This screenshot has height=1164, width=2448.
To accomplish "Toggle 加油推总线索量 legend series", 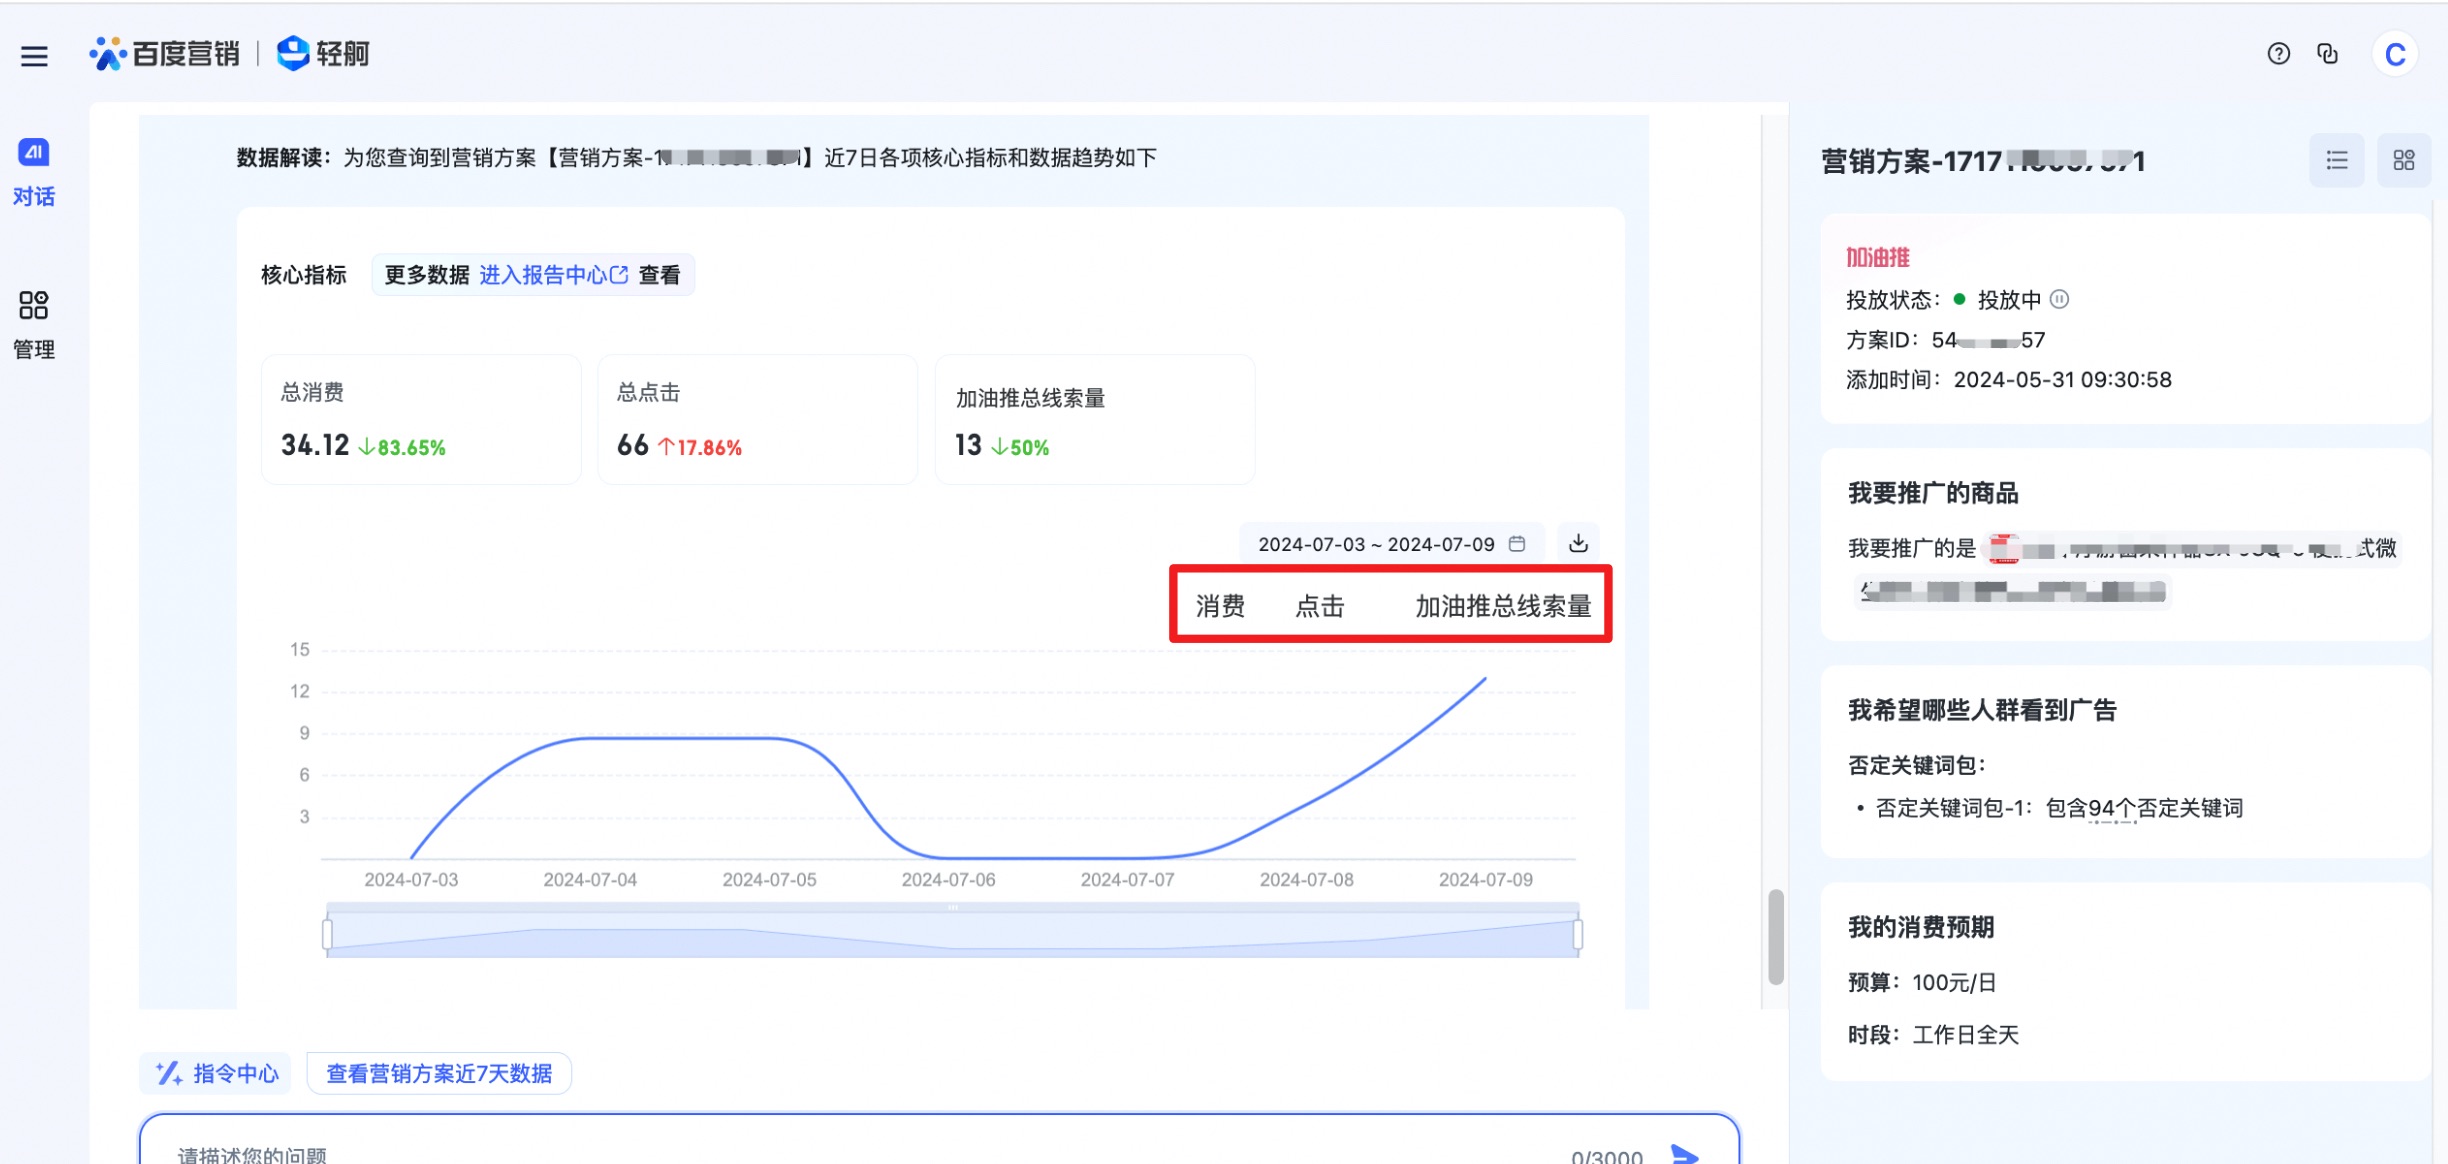I will click(x=1502, y=606).
